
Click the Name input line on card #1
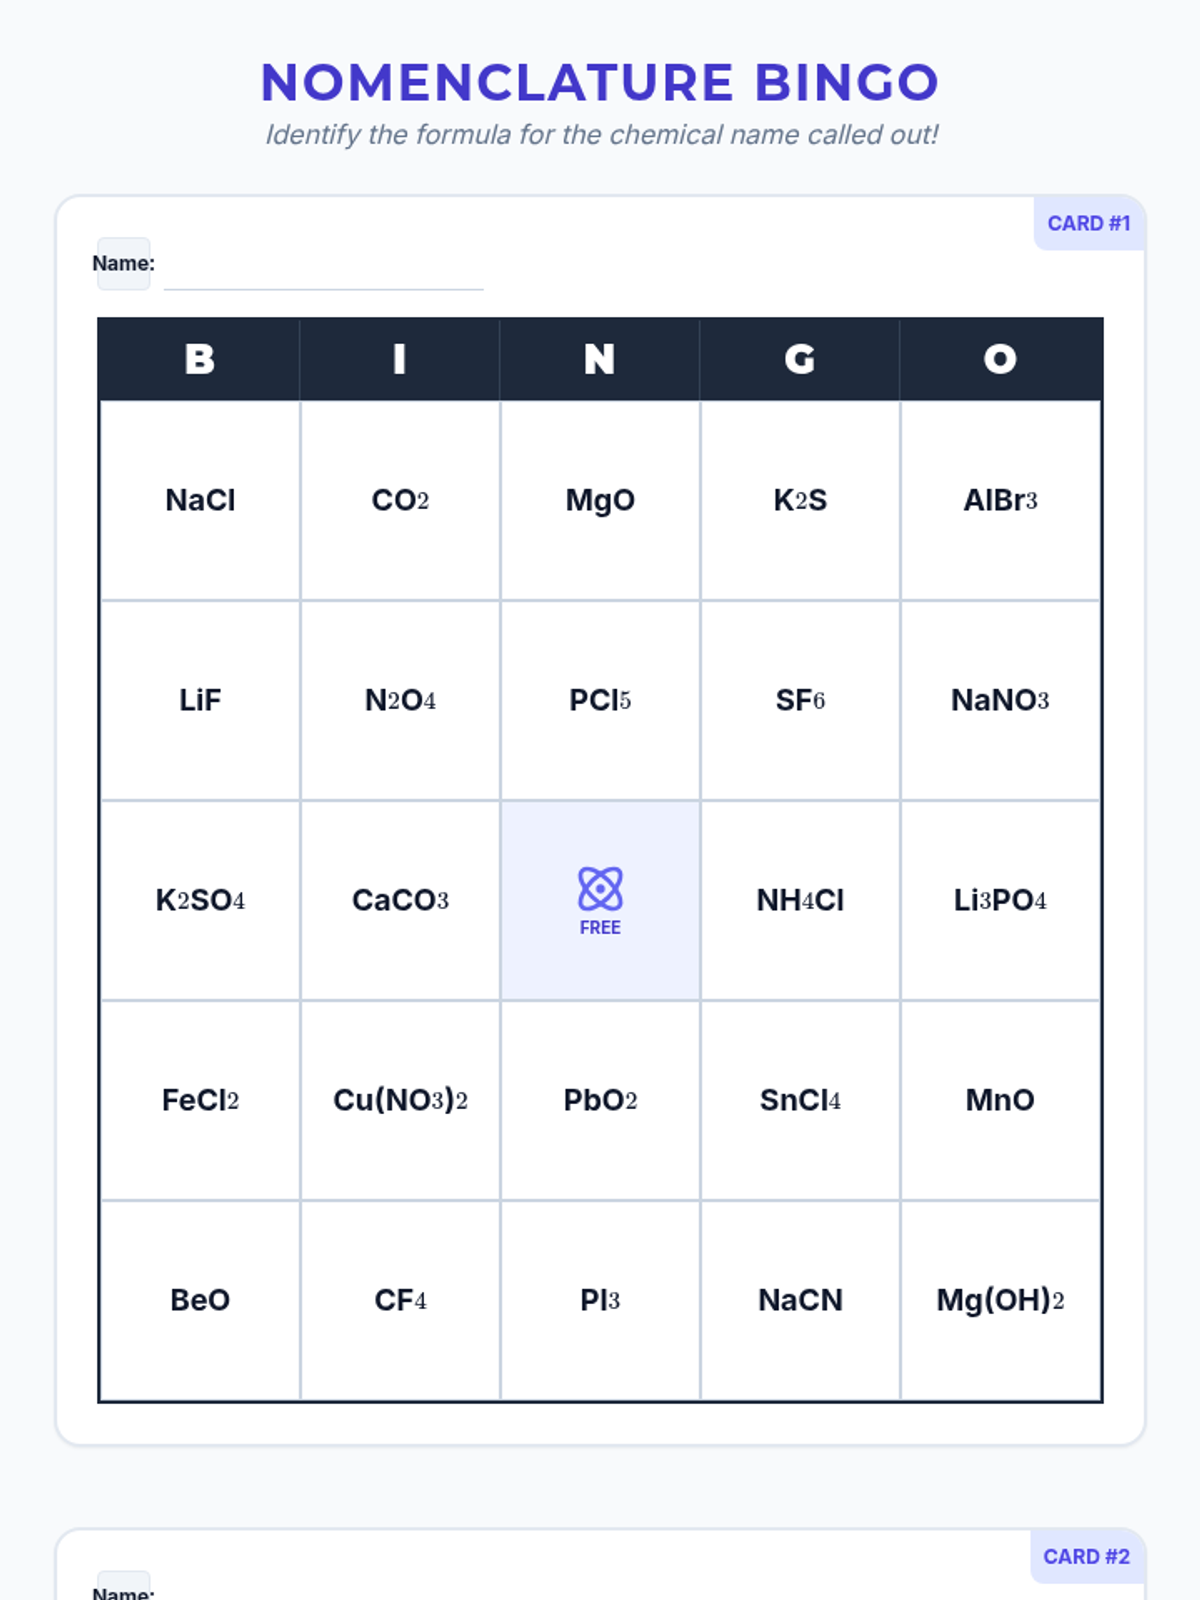[x=323, y=272]
